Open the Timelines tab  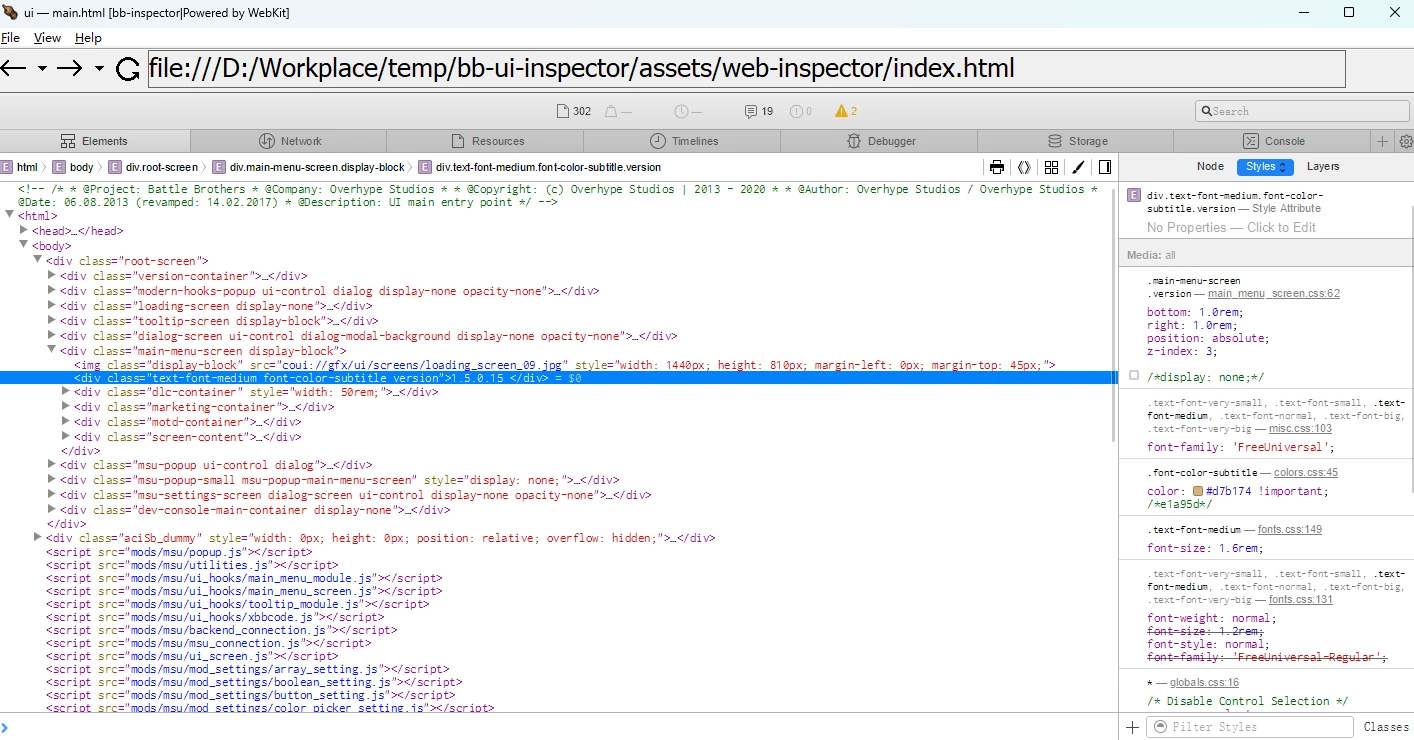[x=683, y=141]
